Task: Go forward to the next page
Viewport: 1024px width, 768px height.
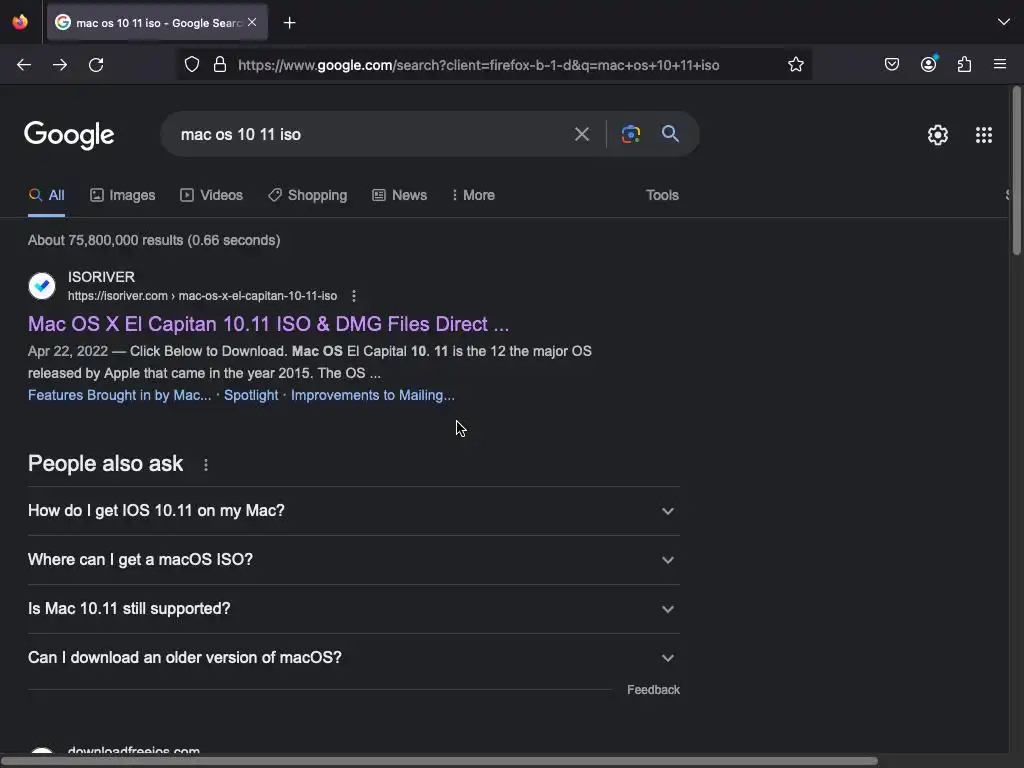Action: coord(60,65)
